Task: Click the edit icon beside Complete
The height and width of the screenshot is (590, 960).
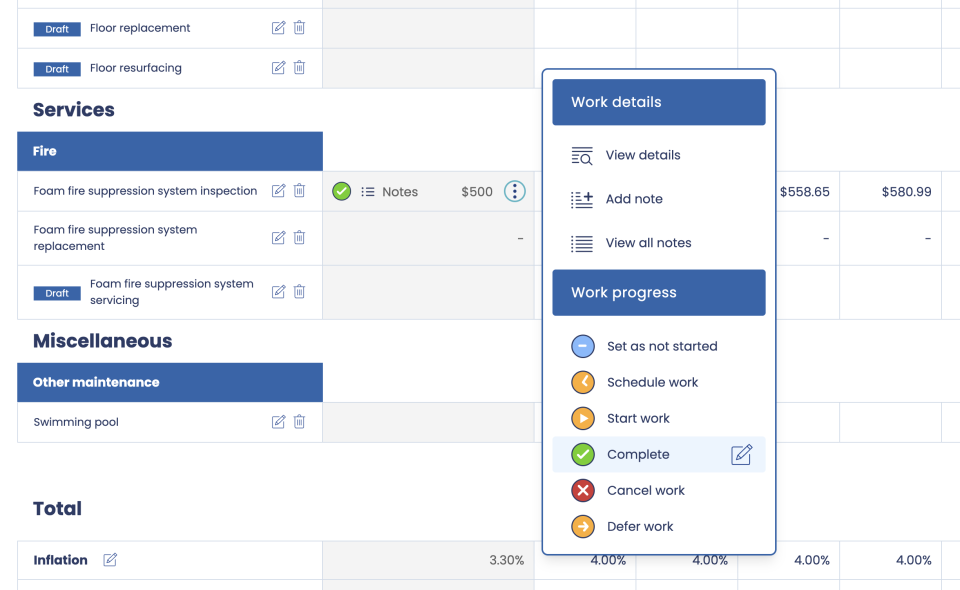Action: click(x=741, y=455)
